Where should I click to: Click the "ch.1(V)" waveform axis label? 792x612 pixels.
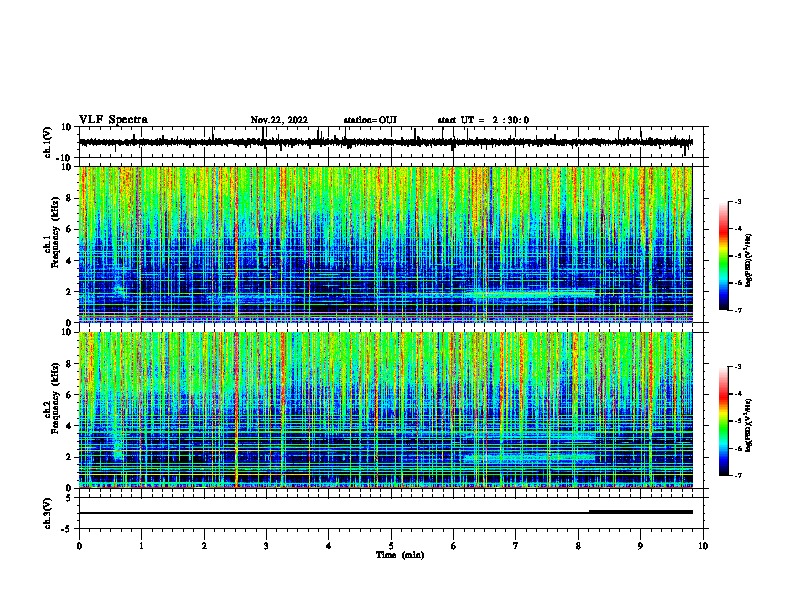click(x=48, y=142)
